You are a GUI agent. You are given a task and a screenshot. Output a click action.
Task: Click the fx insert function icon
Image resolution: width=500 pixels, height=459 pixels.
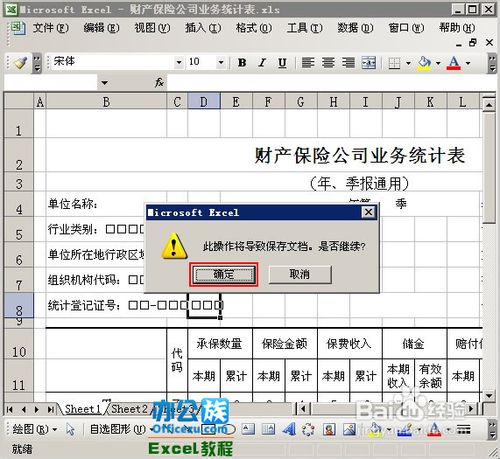[x=159, y=82]
